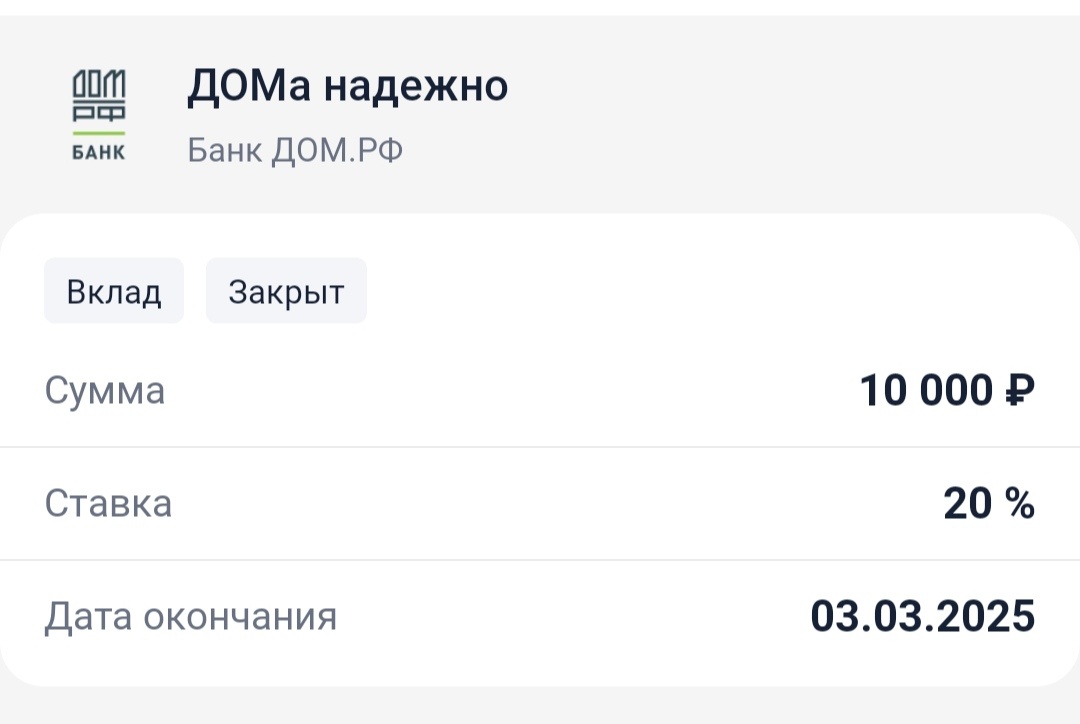
Task: Click the divider below the Ставка row
Action: (x=540, y=560)
